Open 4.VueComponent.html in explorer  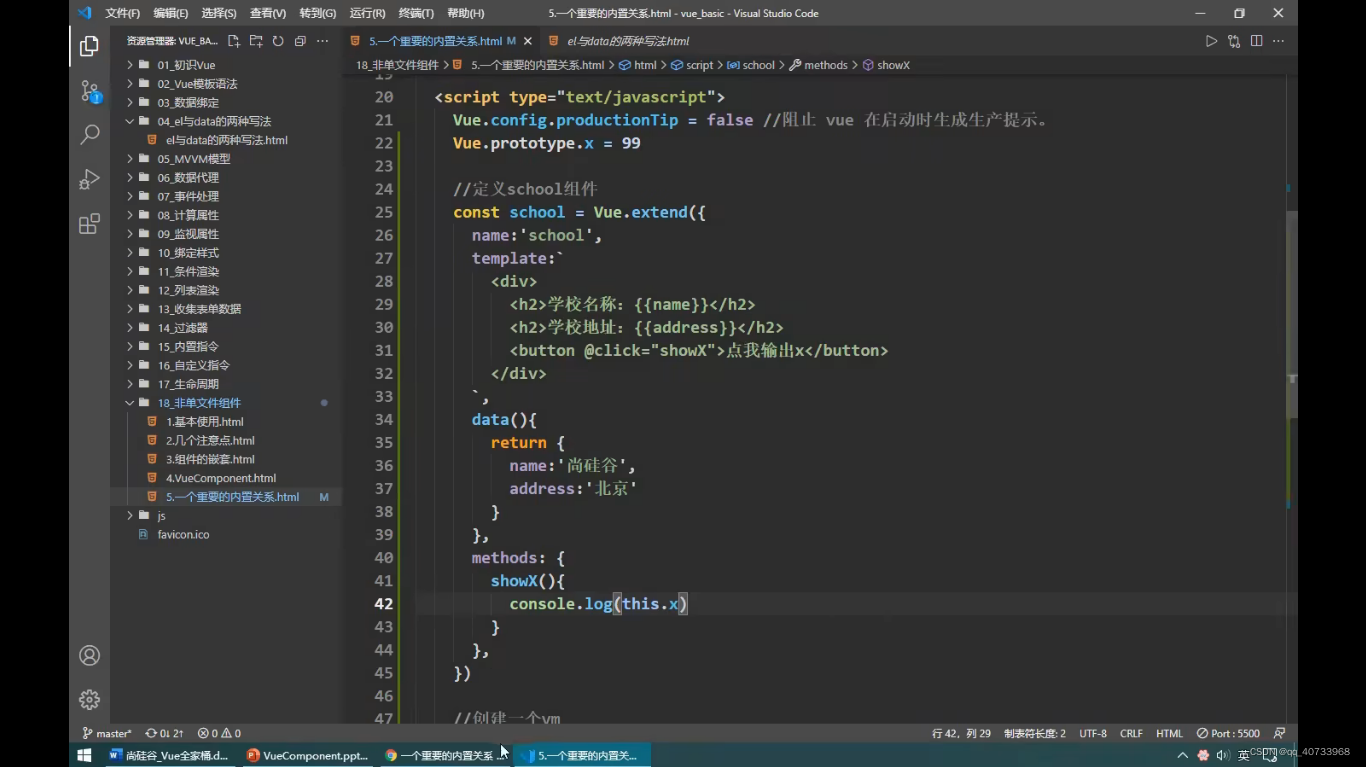point(221,478)
